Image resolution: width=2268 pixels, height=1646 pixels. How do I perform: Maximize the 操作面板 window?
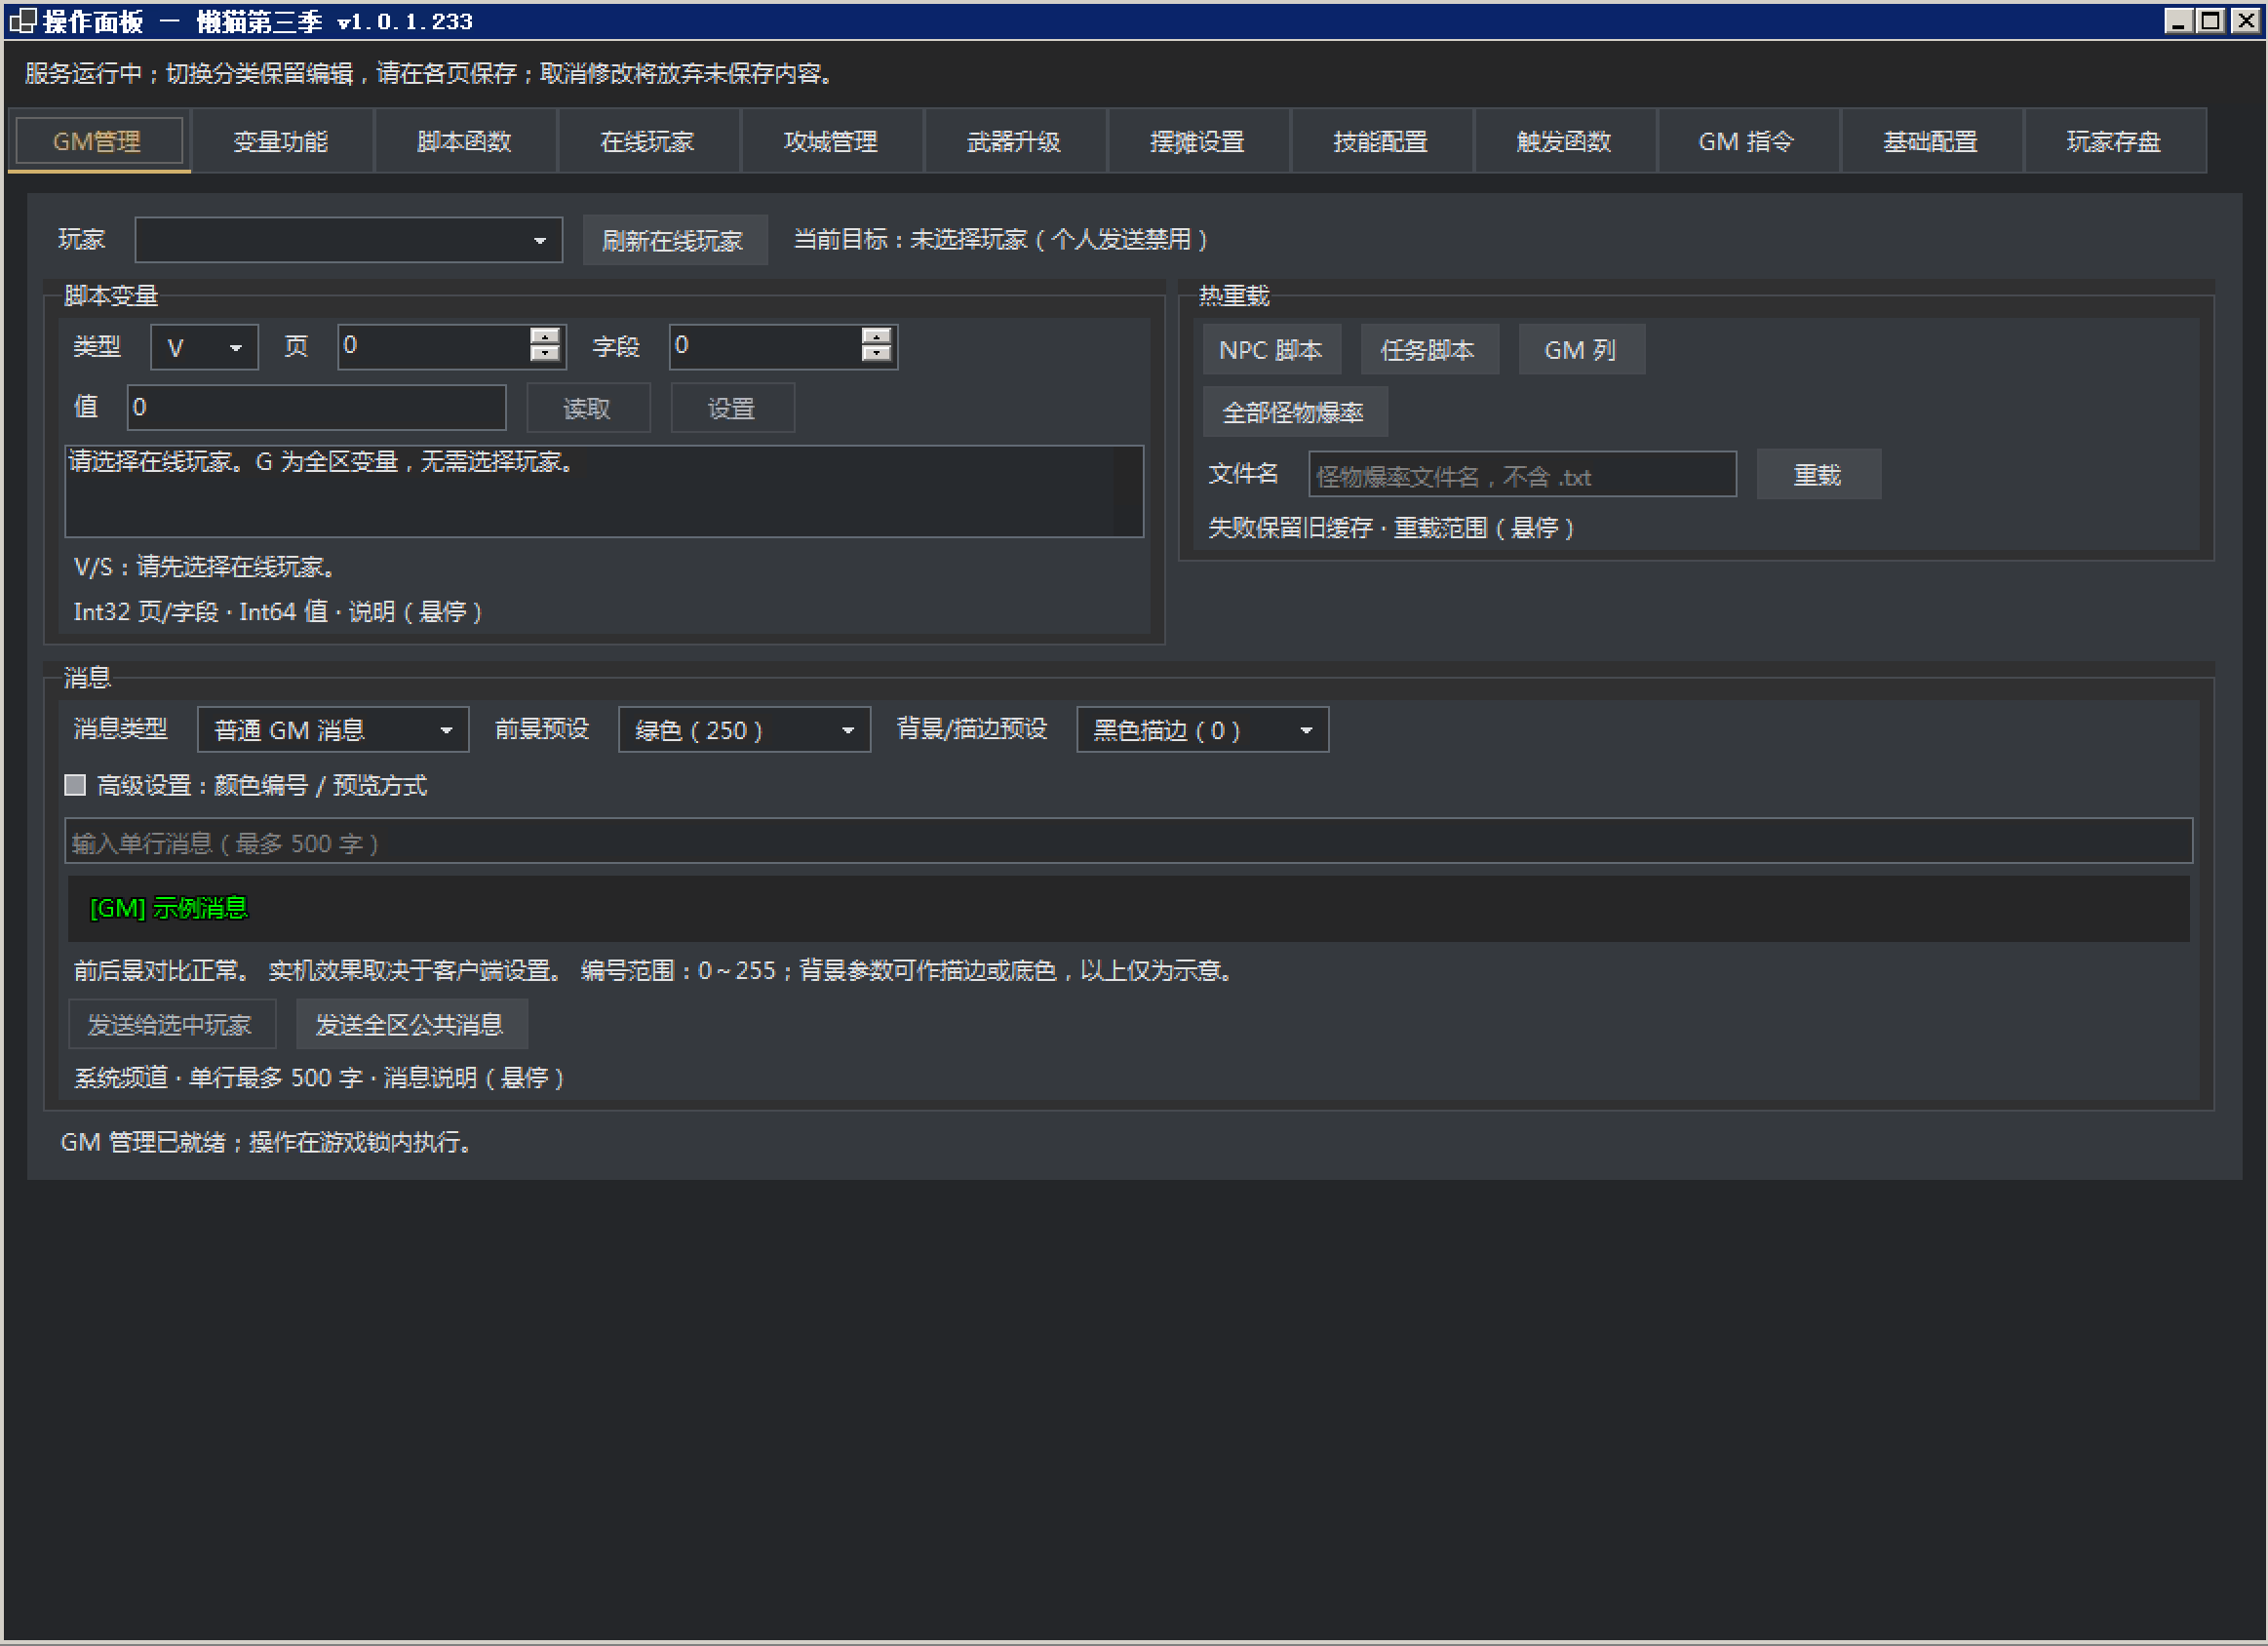coord(2210,21)
